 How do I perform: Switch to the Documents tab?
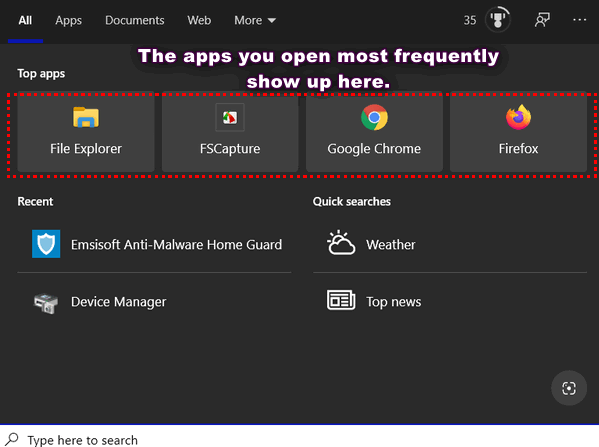134,20
